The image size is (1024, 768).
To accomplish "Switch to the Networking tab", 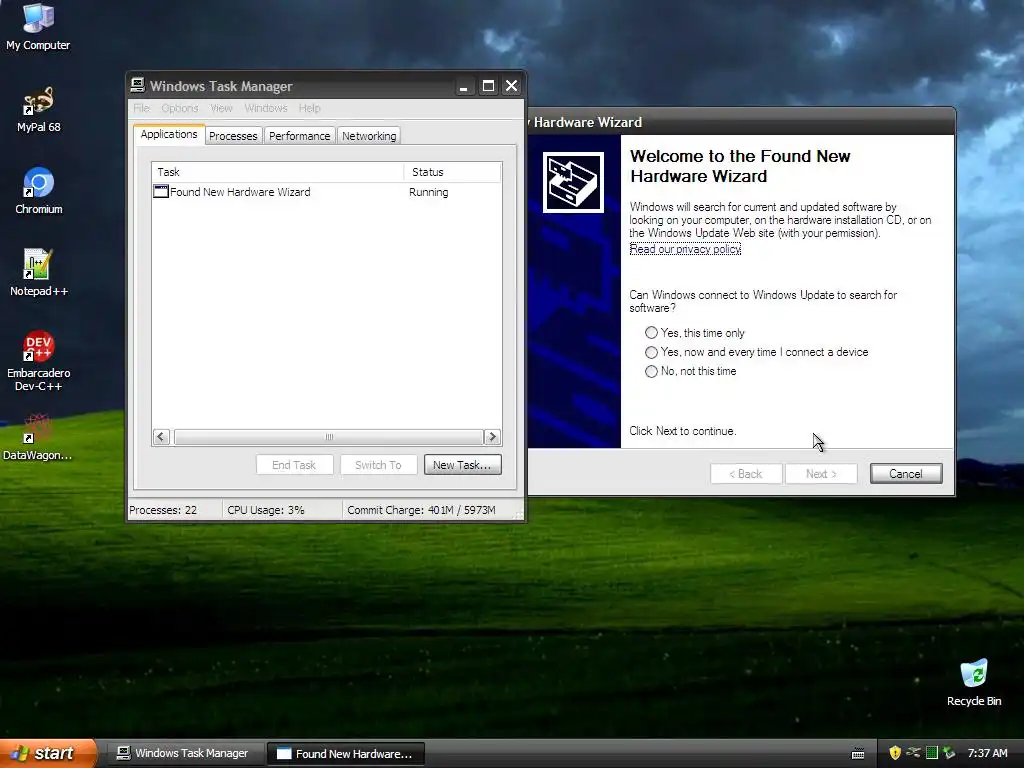I will [x=369, y=136].
